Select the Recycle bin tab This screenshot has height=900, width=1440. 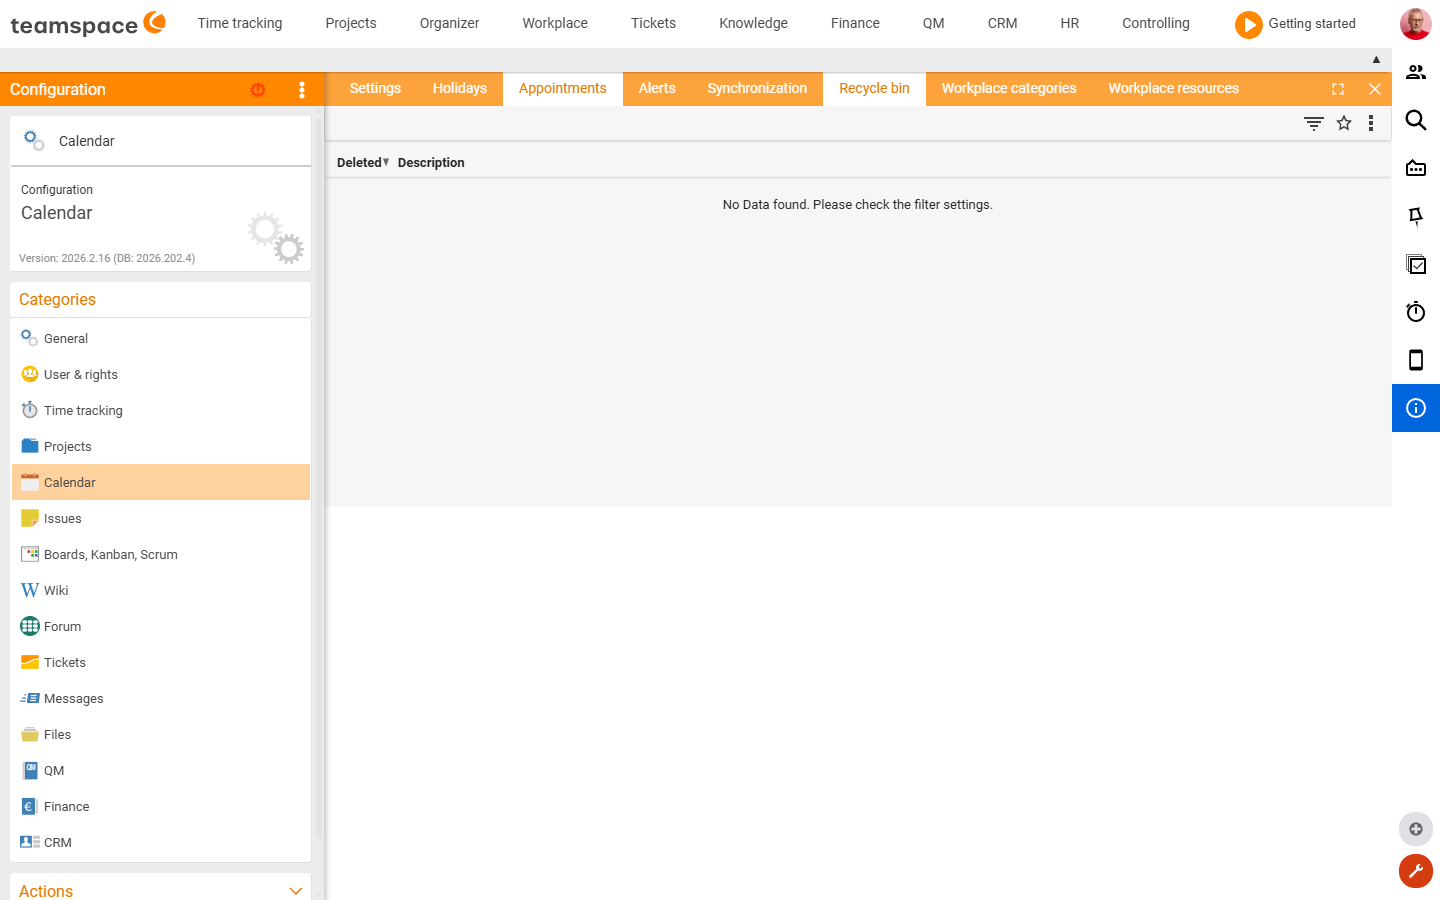click(x=874, y=88)
